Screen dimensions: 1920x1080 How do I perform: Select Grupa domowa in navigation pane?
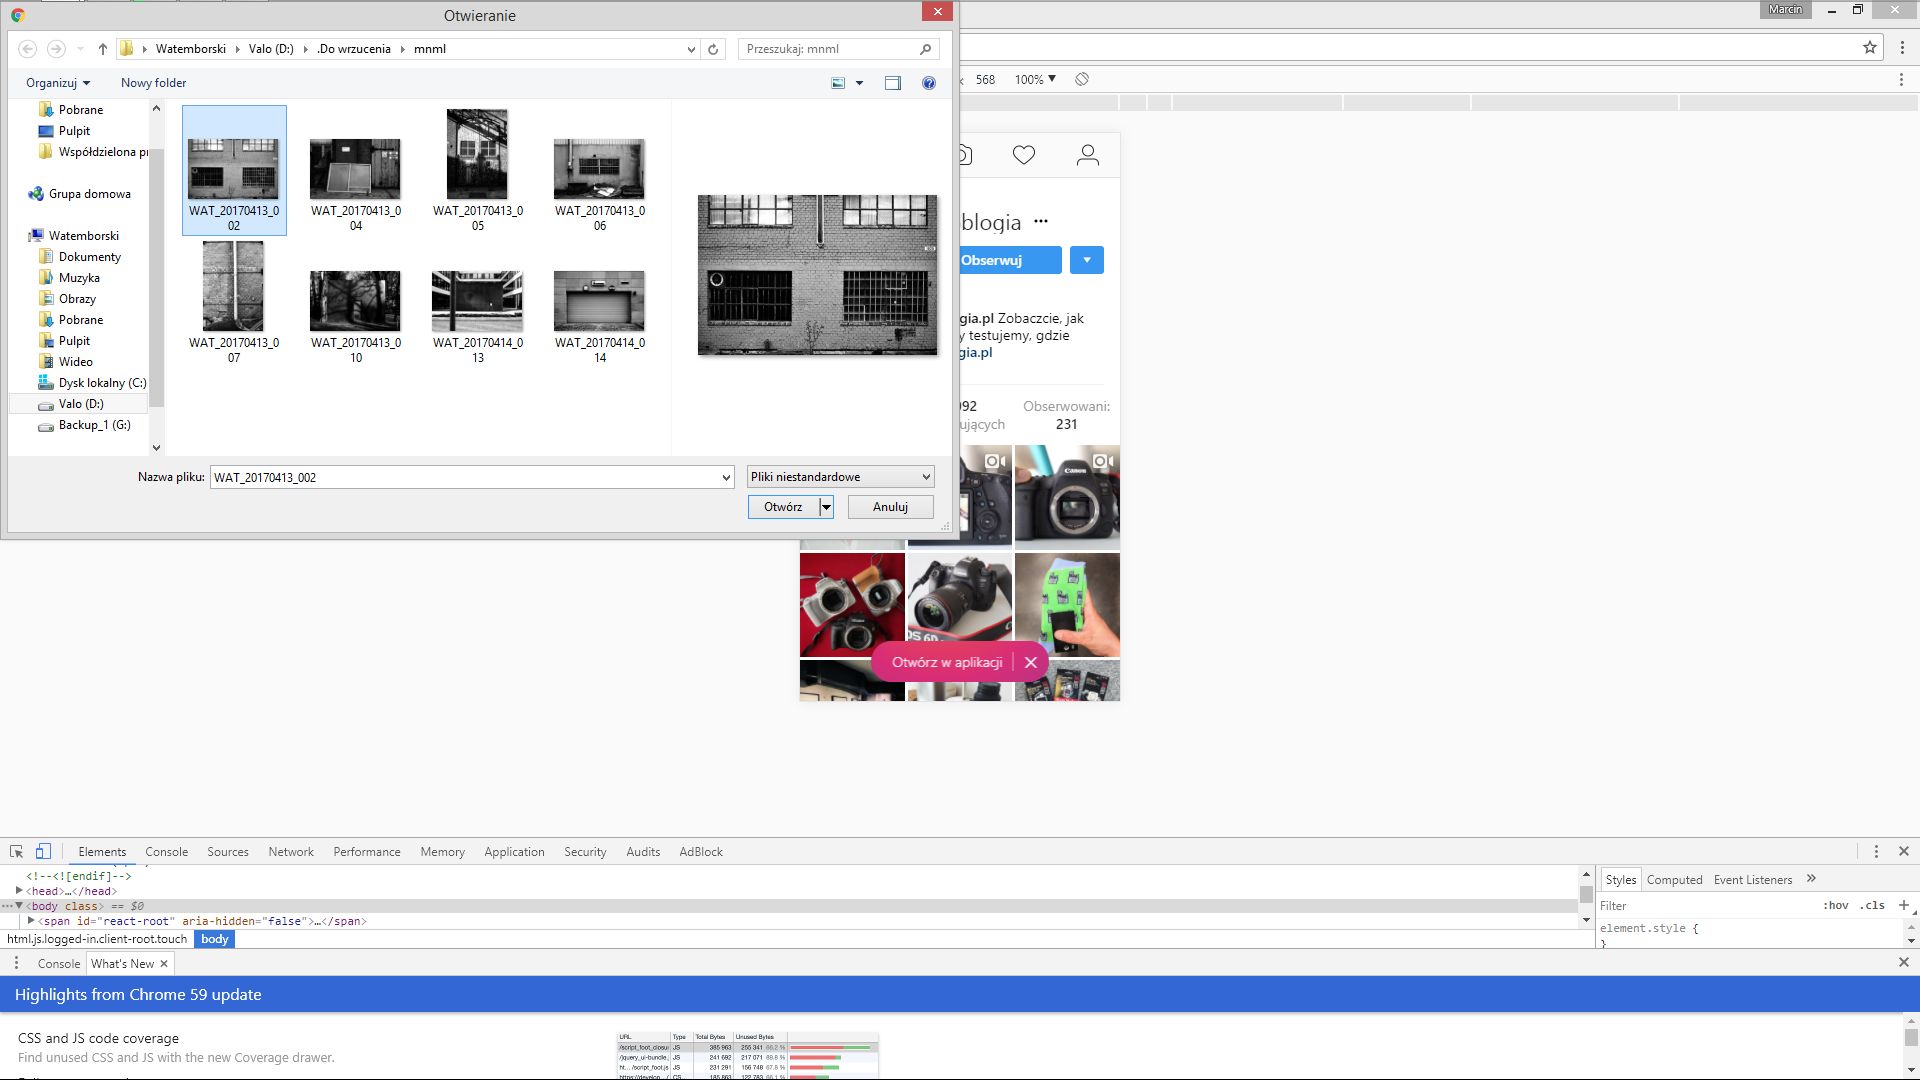click(x=80, y=194)
